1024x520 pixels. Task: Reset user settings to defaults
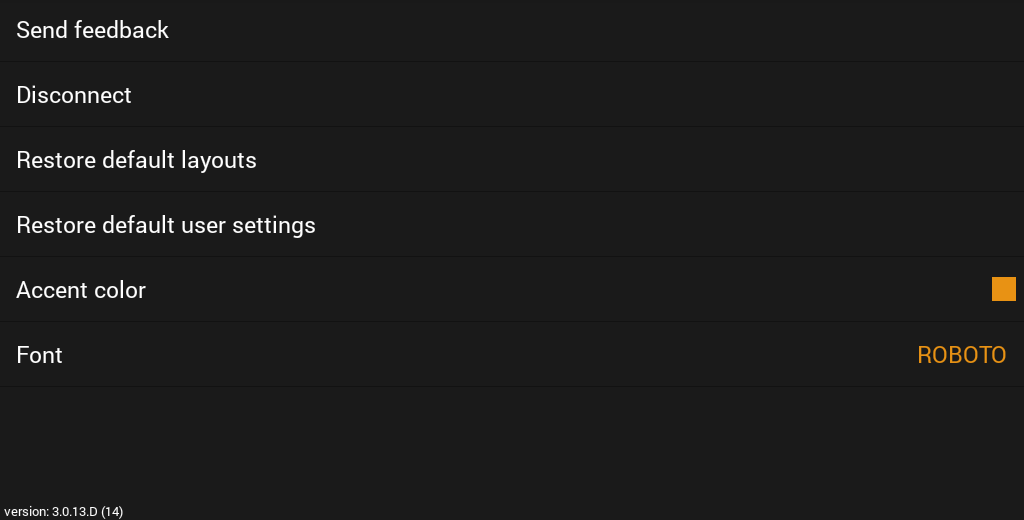(166, 225)
